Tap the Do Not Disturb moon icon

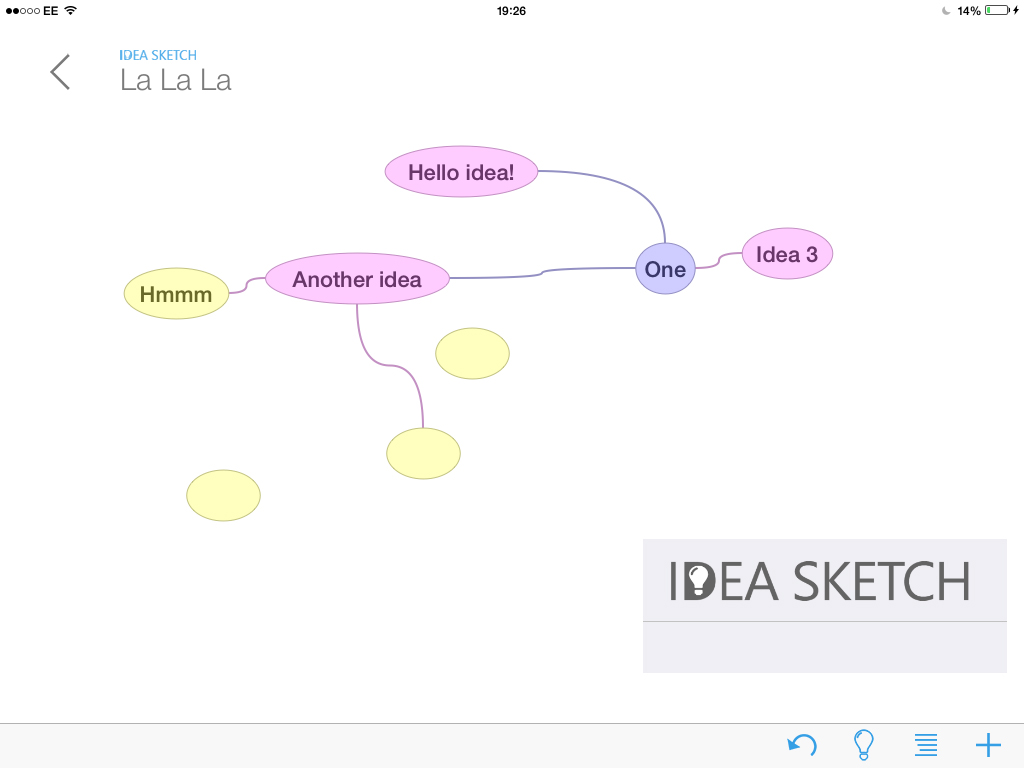click(x=946, y=11)
